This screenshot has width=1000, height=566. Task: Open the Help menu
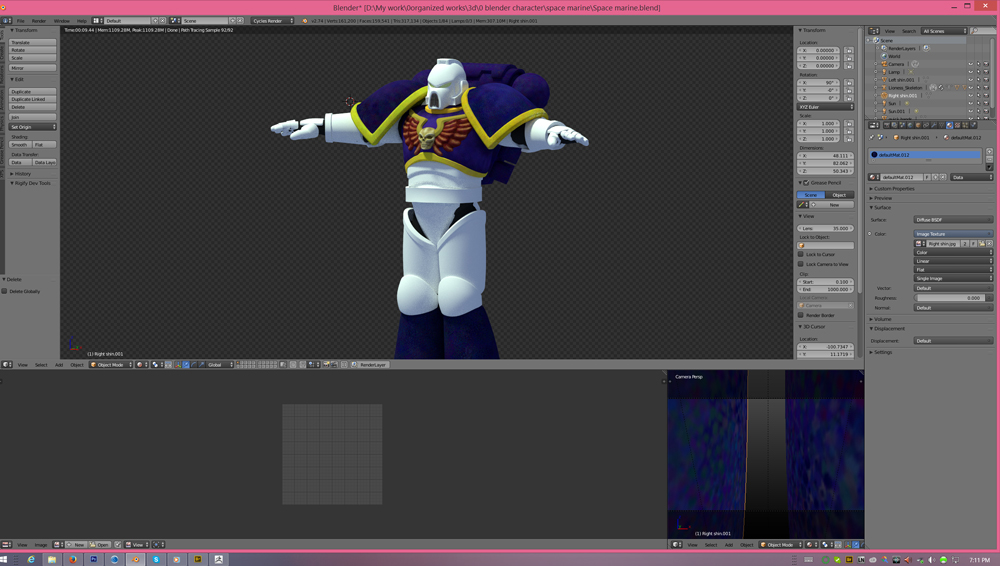point(82,20)
